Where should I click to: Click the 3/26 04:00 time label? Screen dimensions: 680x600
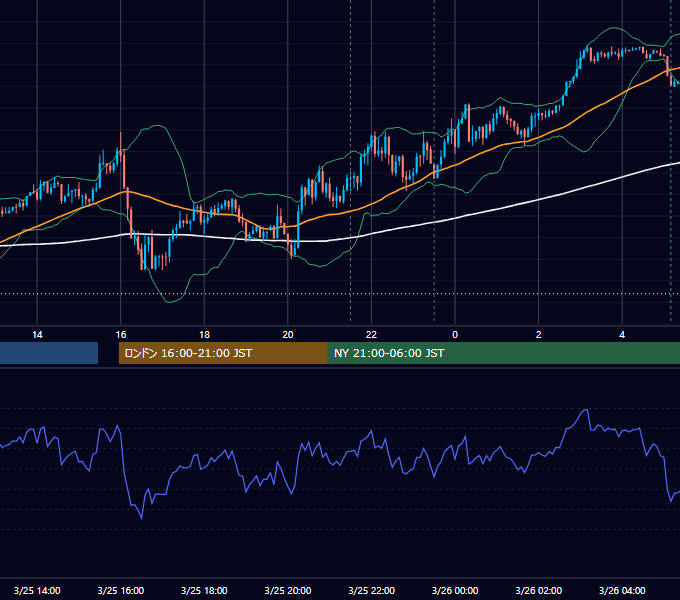622,590
